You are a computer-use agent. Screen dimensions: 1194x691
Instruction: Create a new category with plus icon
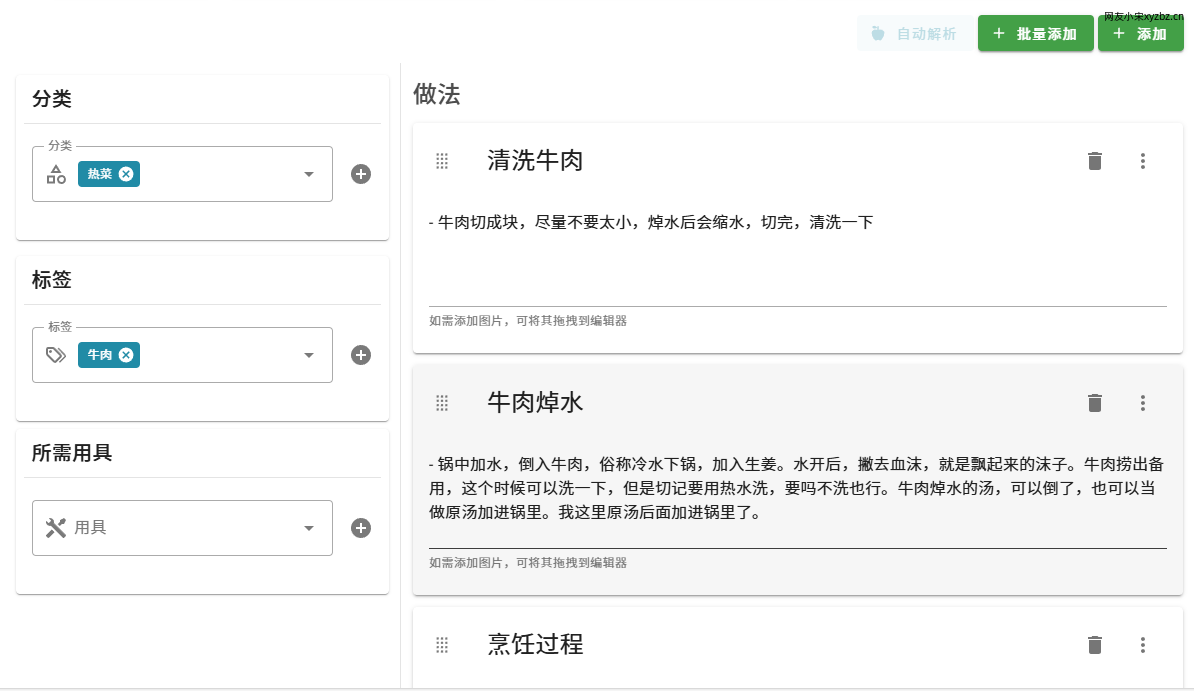(361, 174)
